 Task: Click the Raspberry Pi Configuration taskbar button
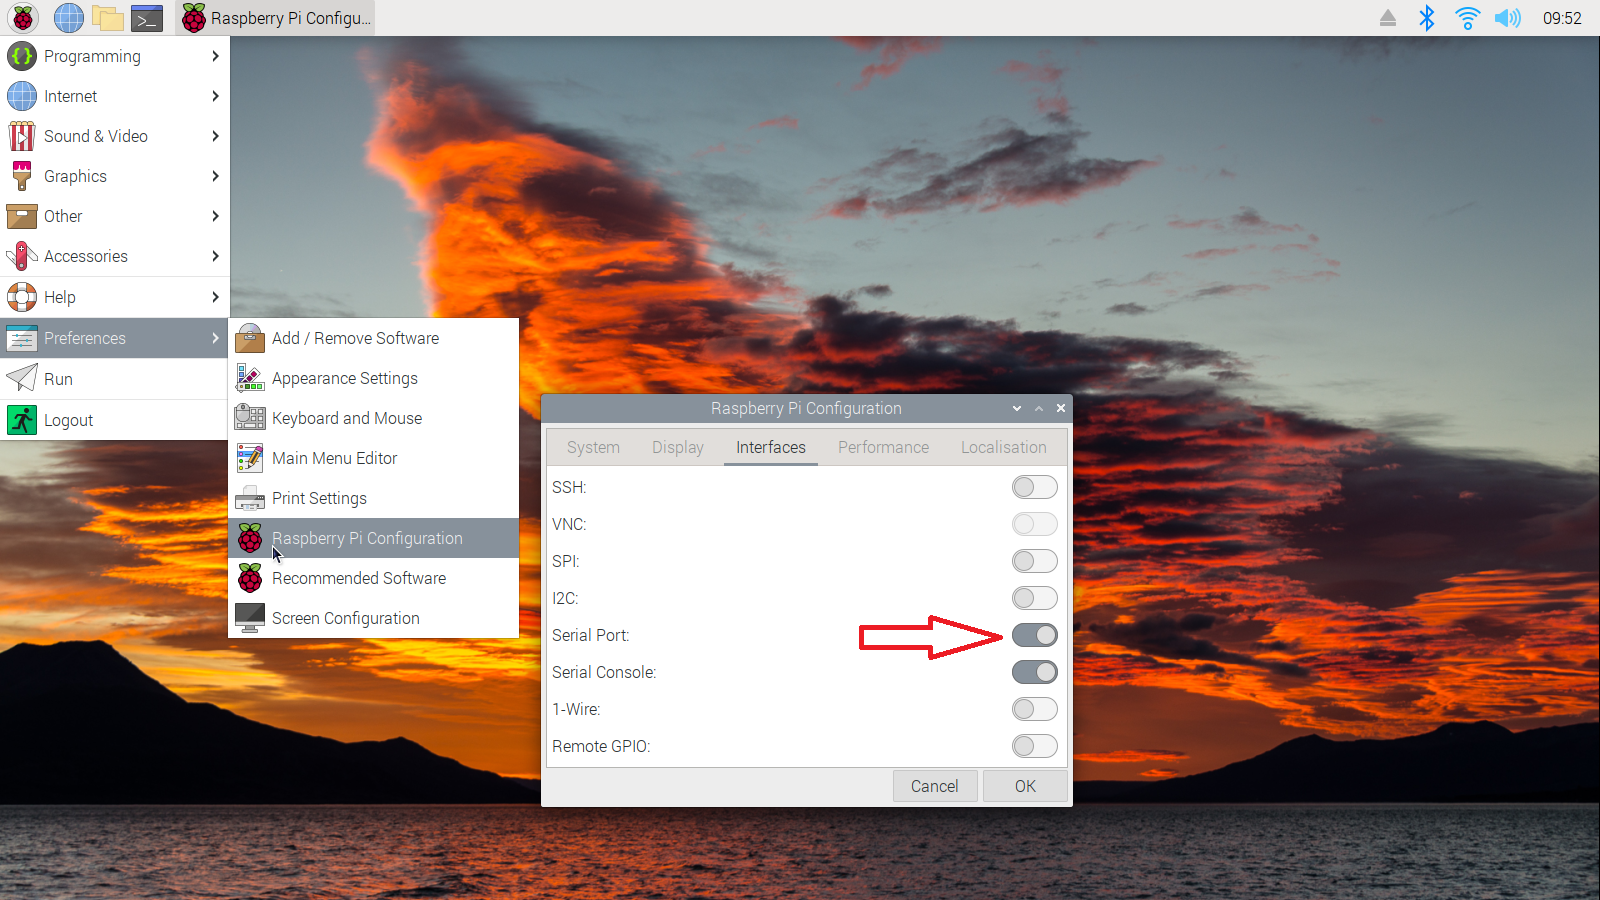pos(276,18)
